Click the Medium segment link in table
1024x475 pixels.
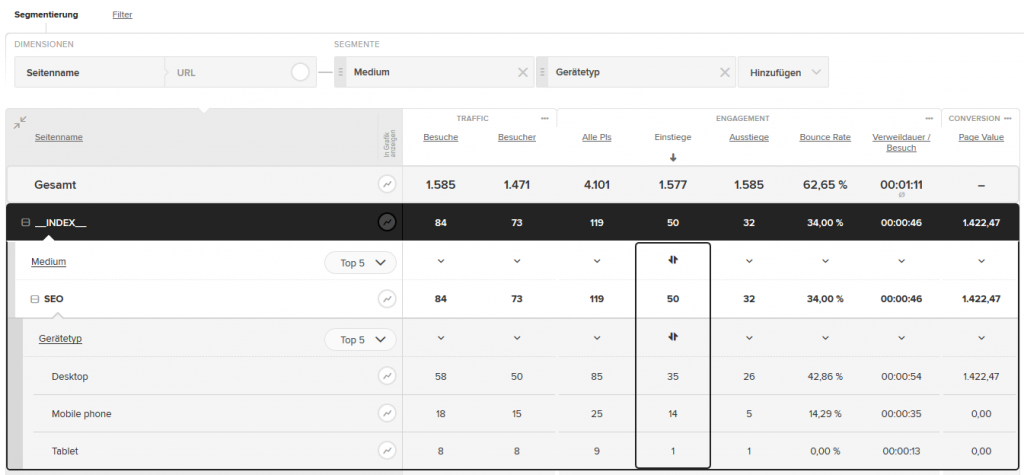point(49,261)
